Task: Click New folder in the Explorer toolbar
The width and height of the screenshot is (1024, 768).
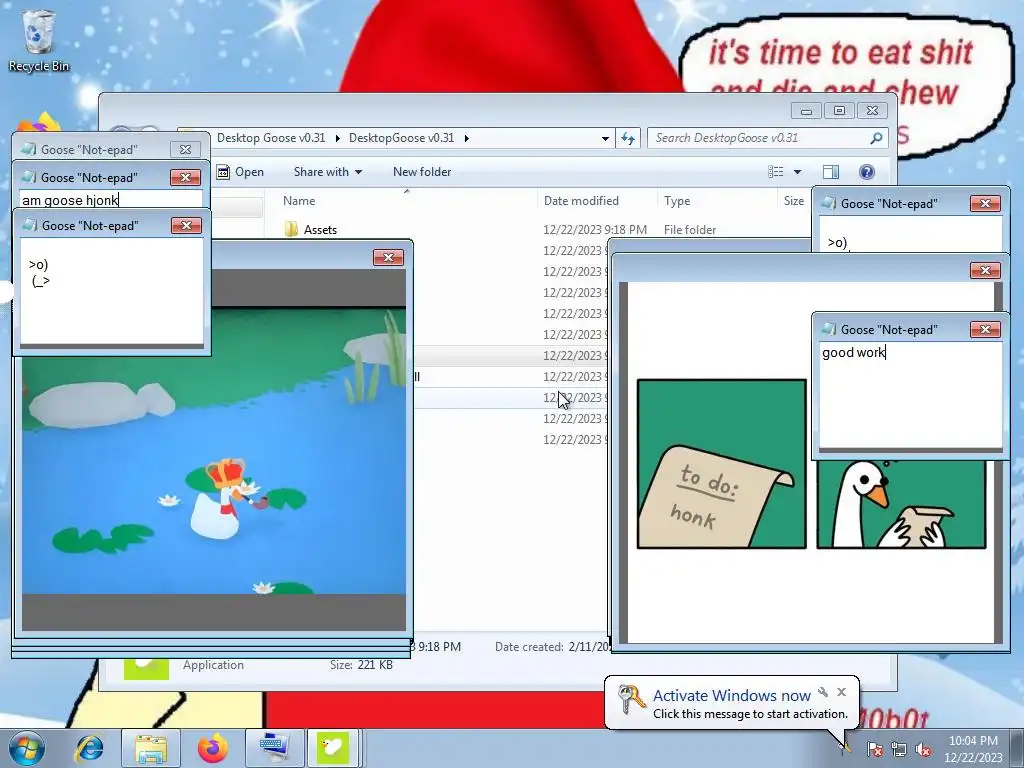Action: tap(422, 172)
